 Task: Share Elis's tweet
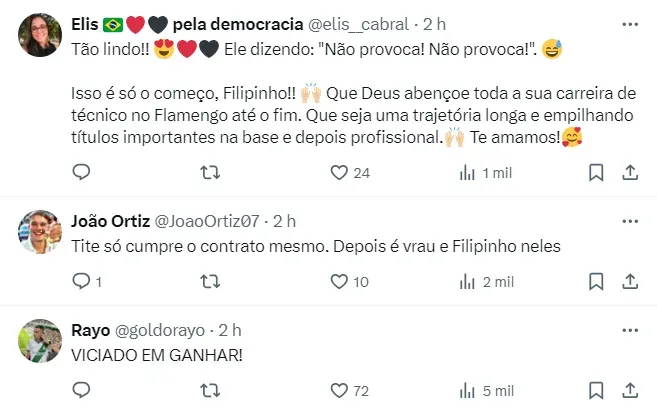(x=630, y=173)
